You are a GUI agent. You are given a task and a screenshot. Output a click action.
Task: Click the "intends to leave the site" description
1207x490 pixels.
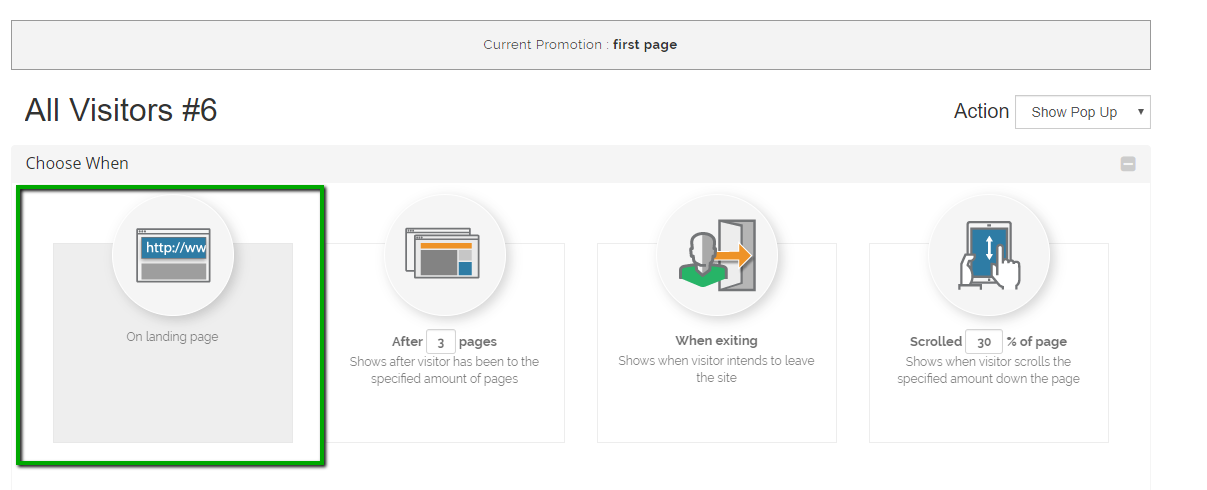tap(716, 370)
